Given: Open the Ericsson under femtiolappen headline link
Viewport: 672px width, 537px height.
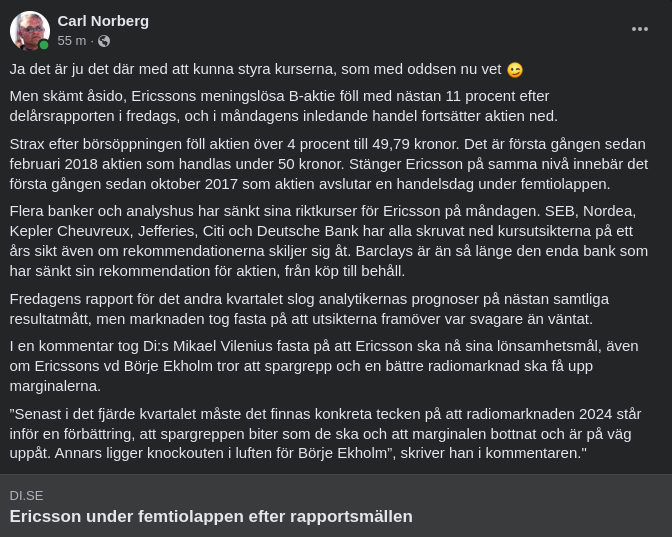Looking at the screenshot, I should [x=211, y=516].
